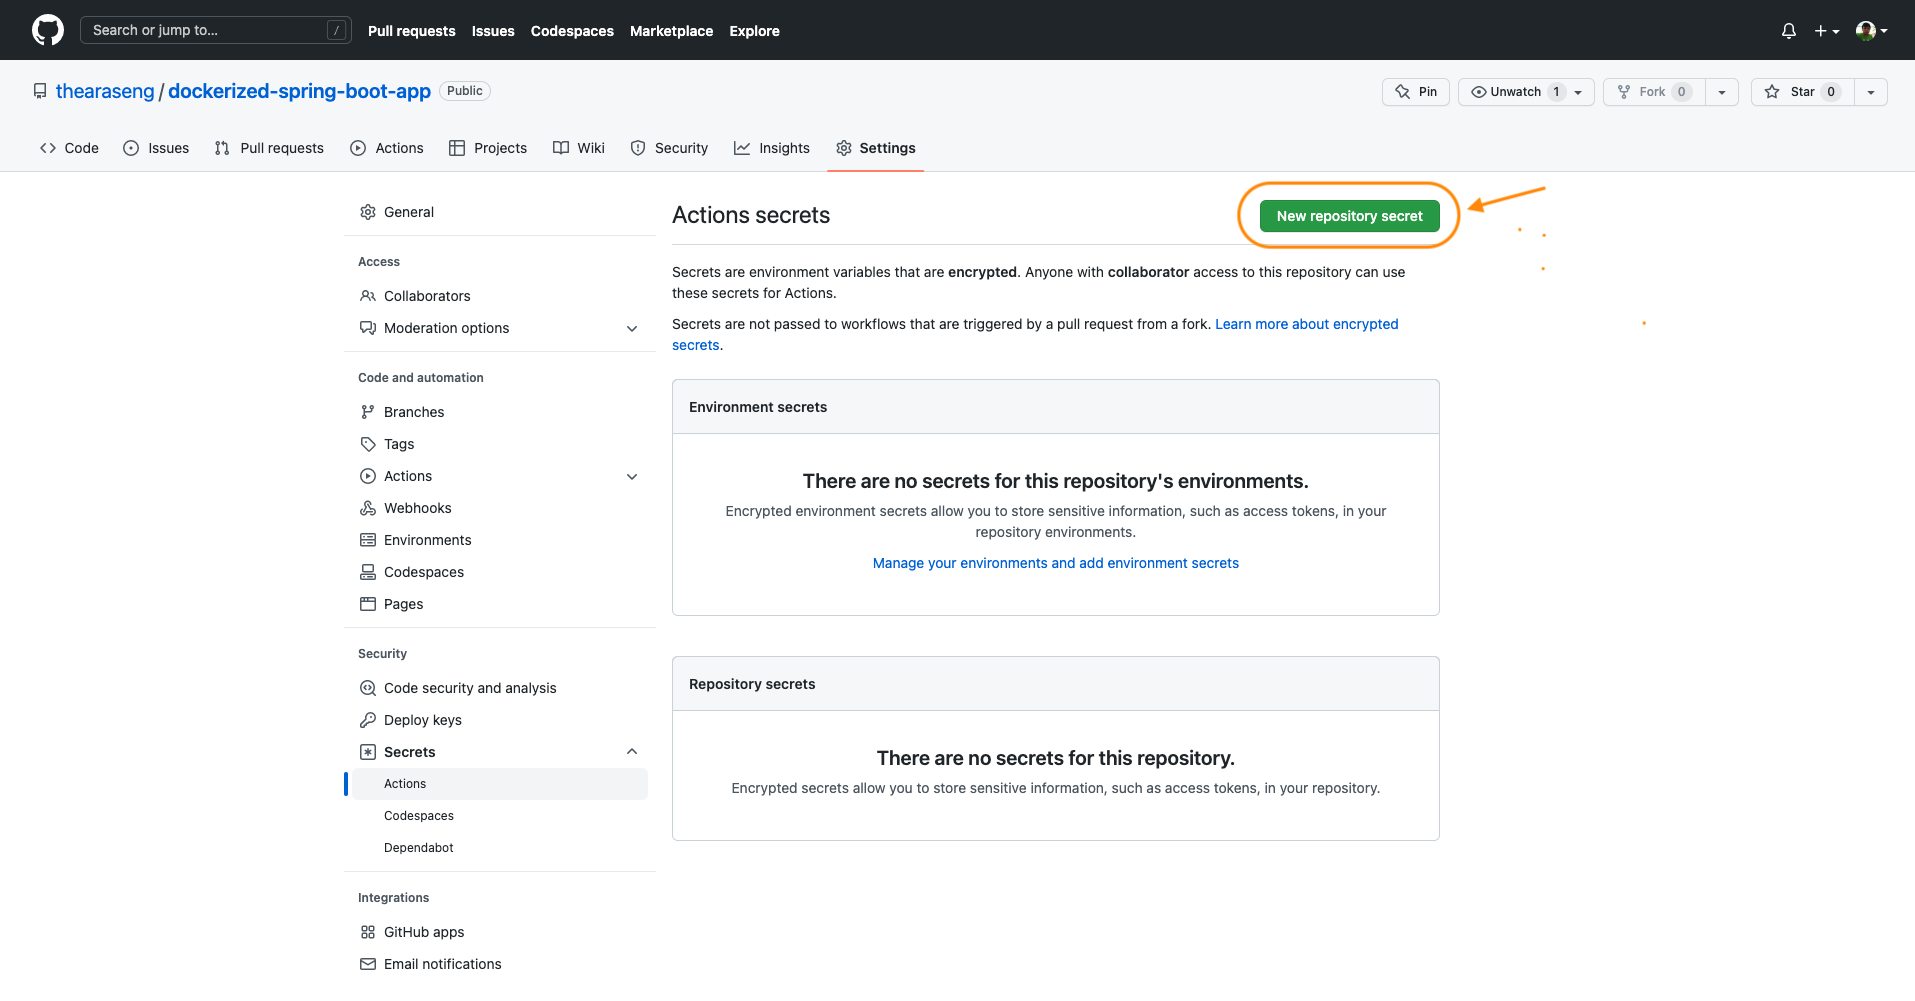
Task: Click the Tags label icon
Action: pyautogui.click(x=368, y=444)
